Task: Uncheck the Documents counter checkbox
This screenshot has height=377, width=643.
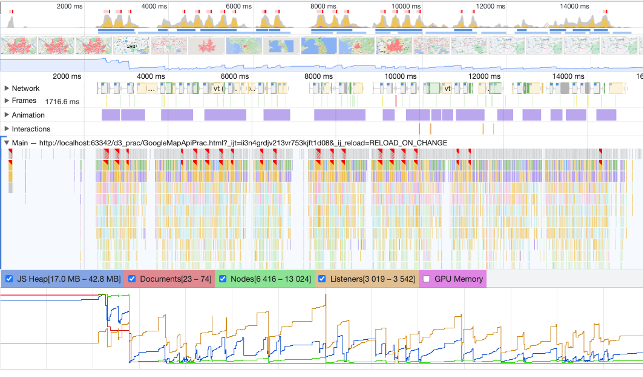Action: tap(132, 279)
